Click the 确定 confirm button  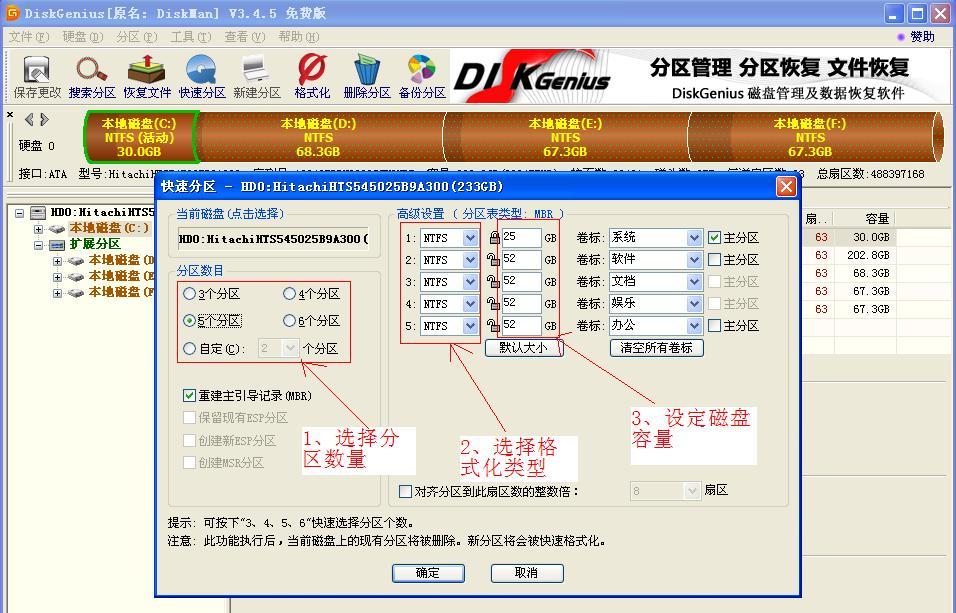(x=428, y=573)
